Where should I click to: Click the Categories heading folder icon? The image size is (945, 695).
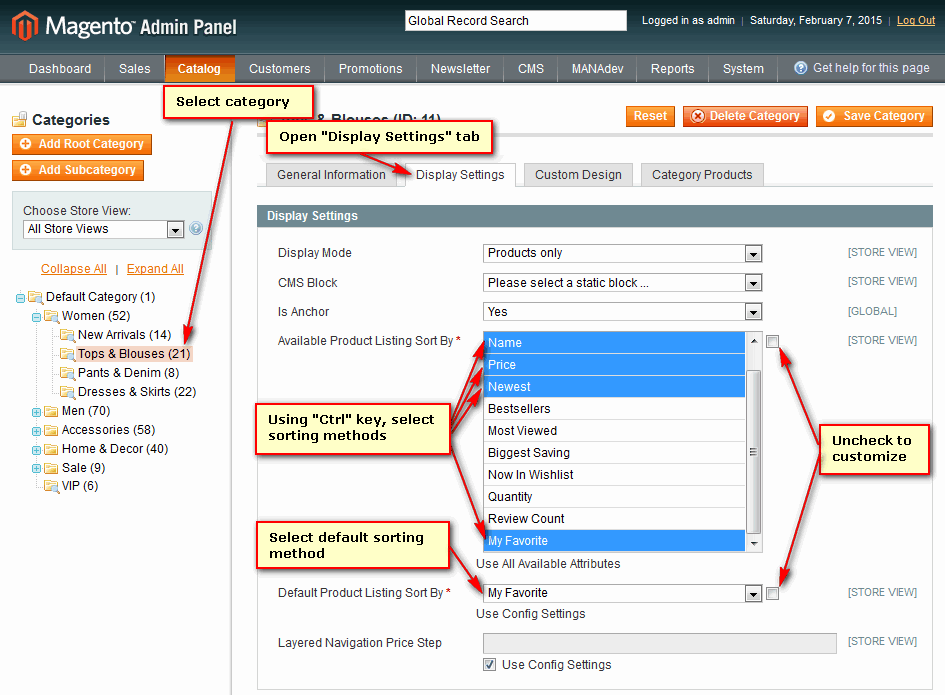pos(20,119)
